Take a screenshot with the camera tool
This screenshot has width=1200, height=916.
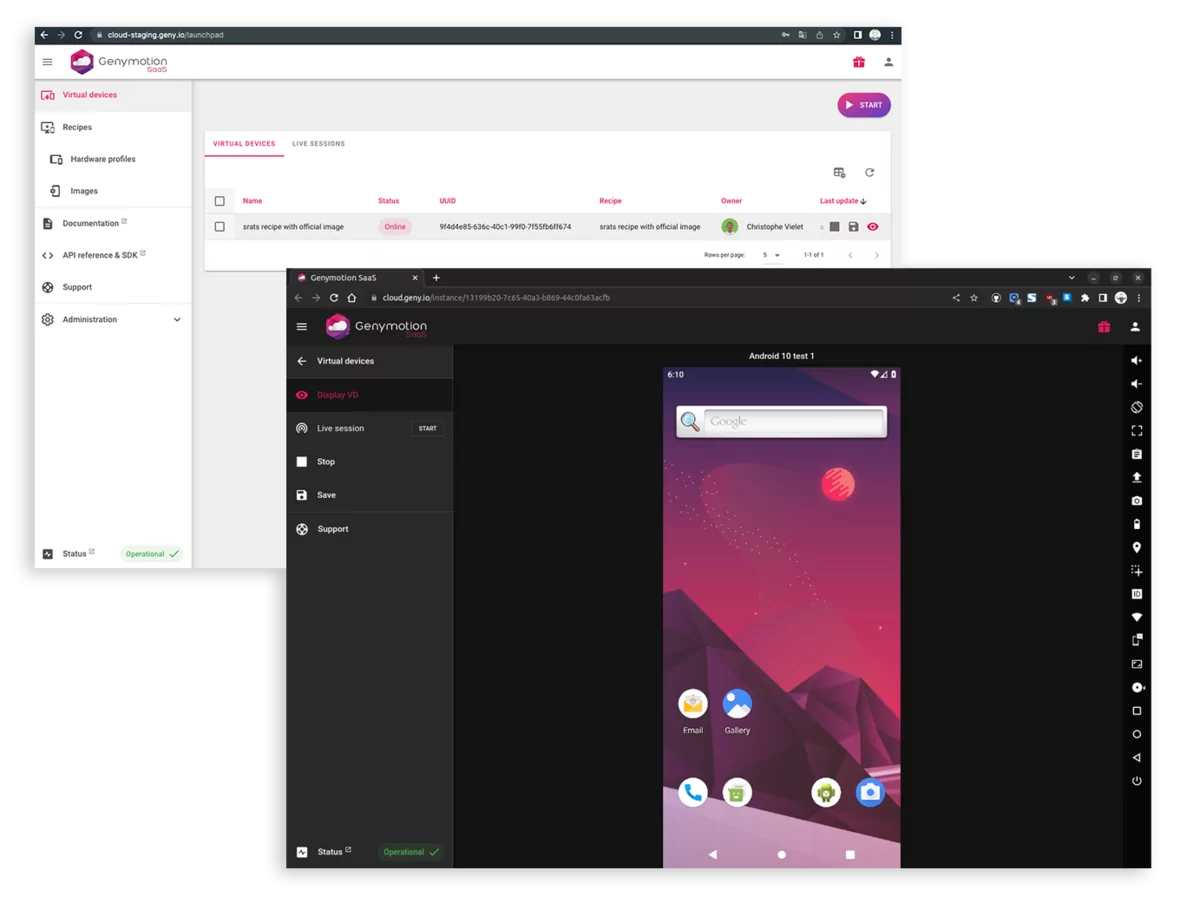pos(1136,501)
